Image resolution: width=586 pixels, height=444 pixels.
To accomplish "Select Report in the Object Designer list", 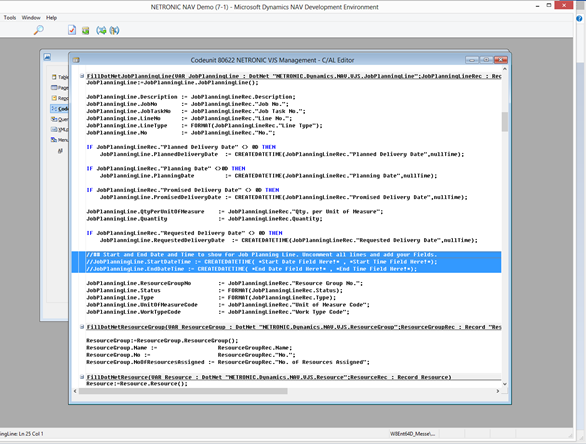I will 60,98.
